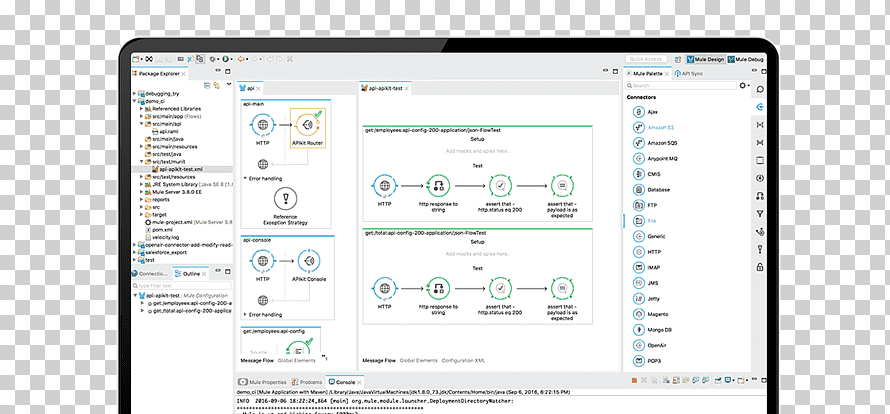Open the API Sync tab
This screenshot has height=414, width=890.
[x=690, y=74]
